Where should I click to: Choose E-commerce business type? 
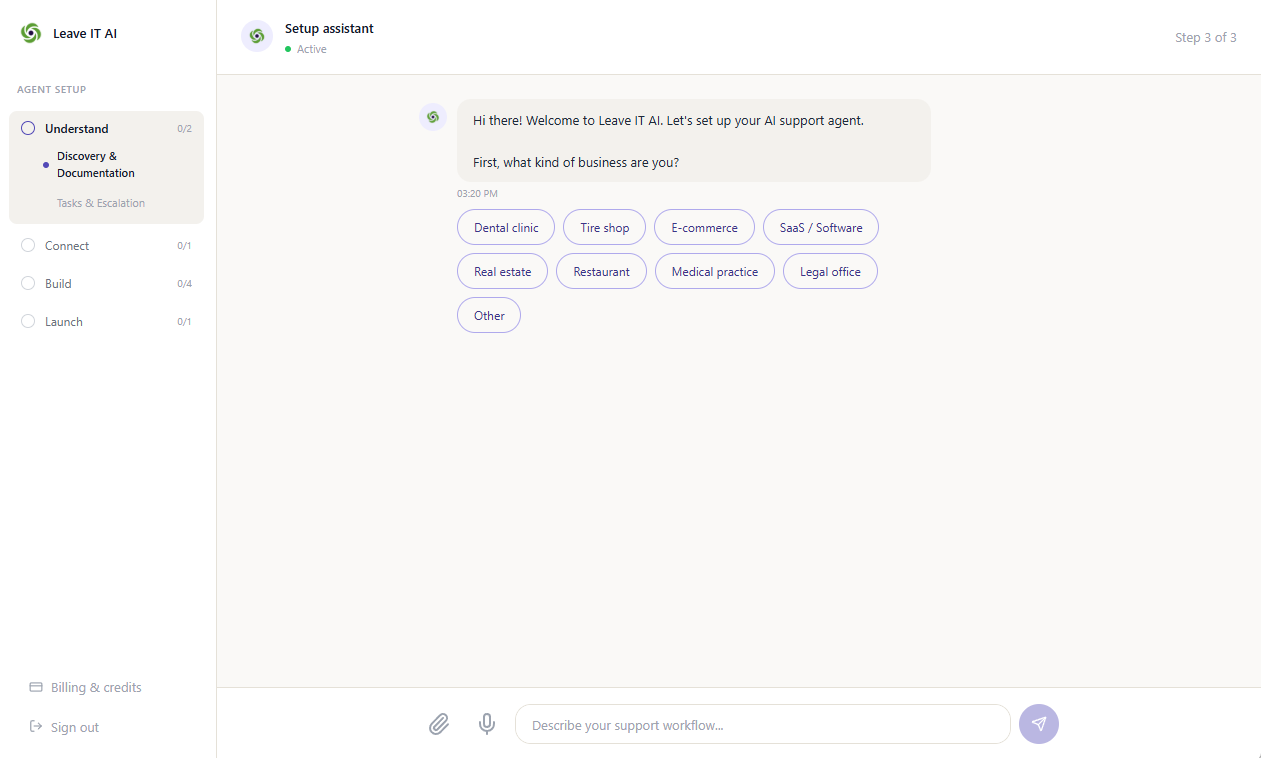click(x=704, y=227)
